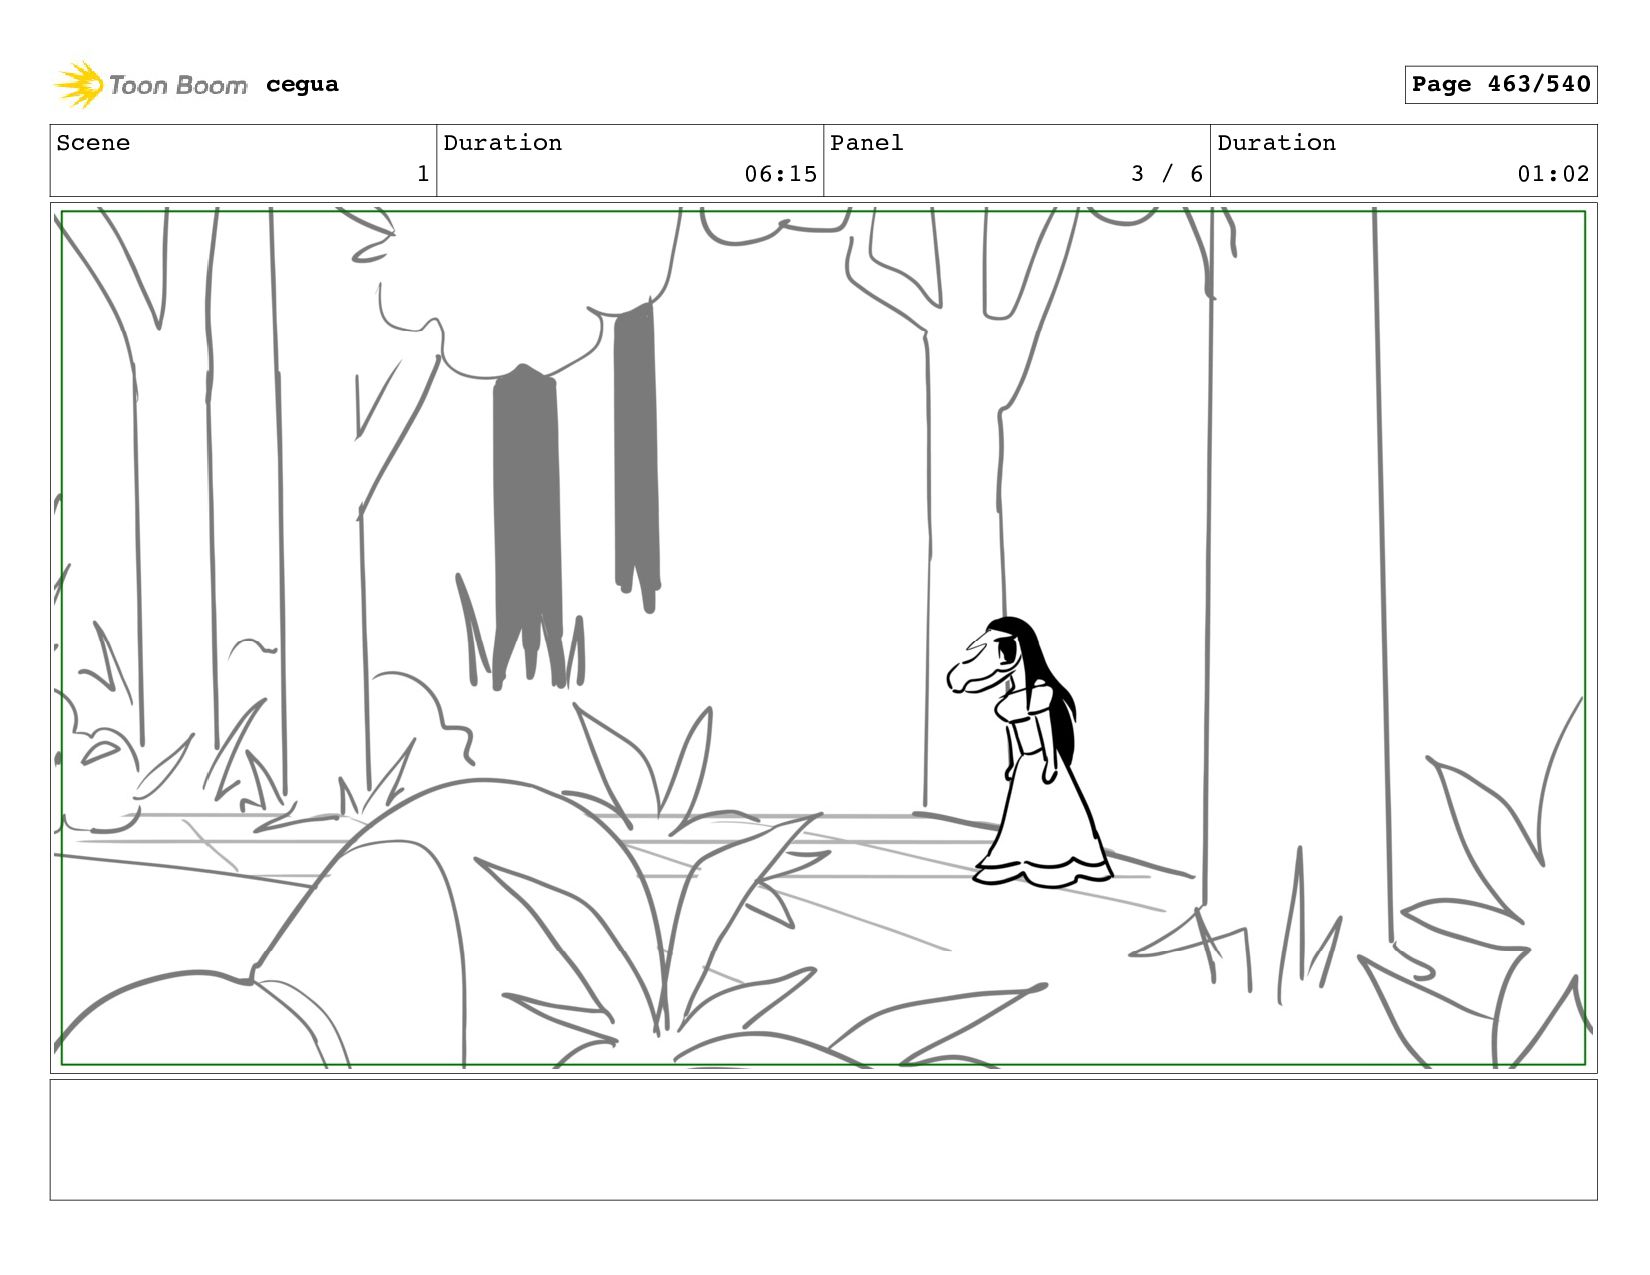The height and width of the screenshot is (1275, 1650).
Task: Click the Toon Boom logo
Action: (x=150, y=85)
